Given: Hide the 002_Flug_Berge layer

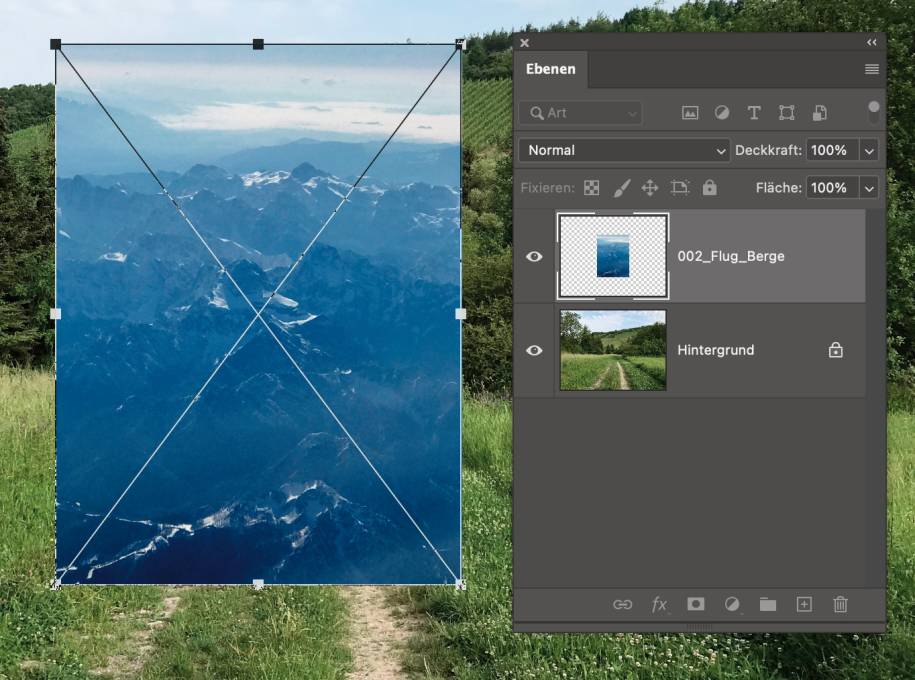Looking at the screenshot, I should click(534, 256).
